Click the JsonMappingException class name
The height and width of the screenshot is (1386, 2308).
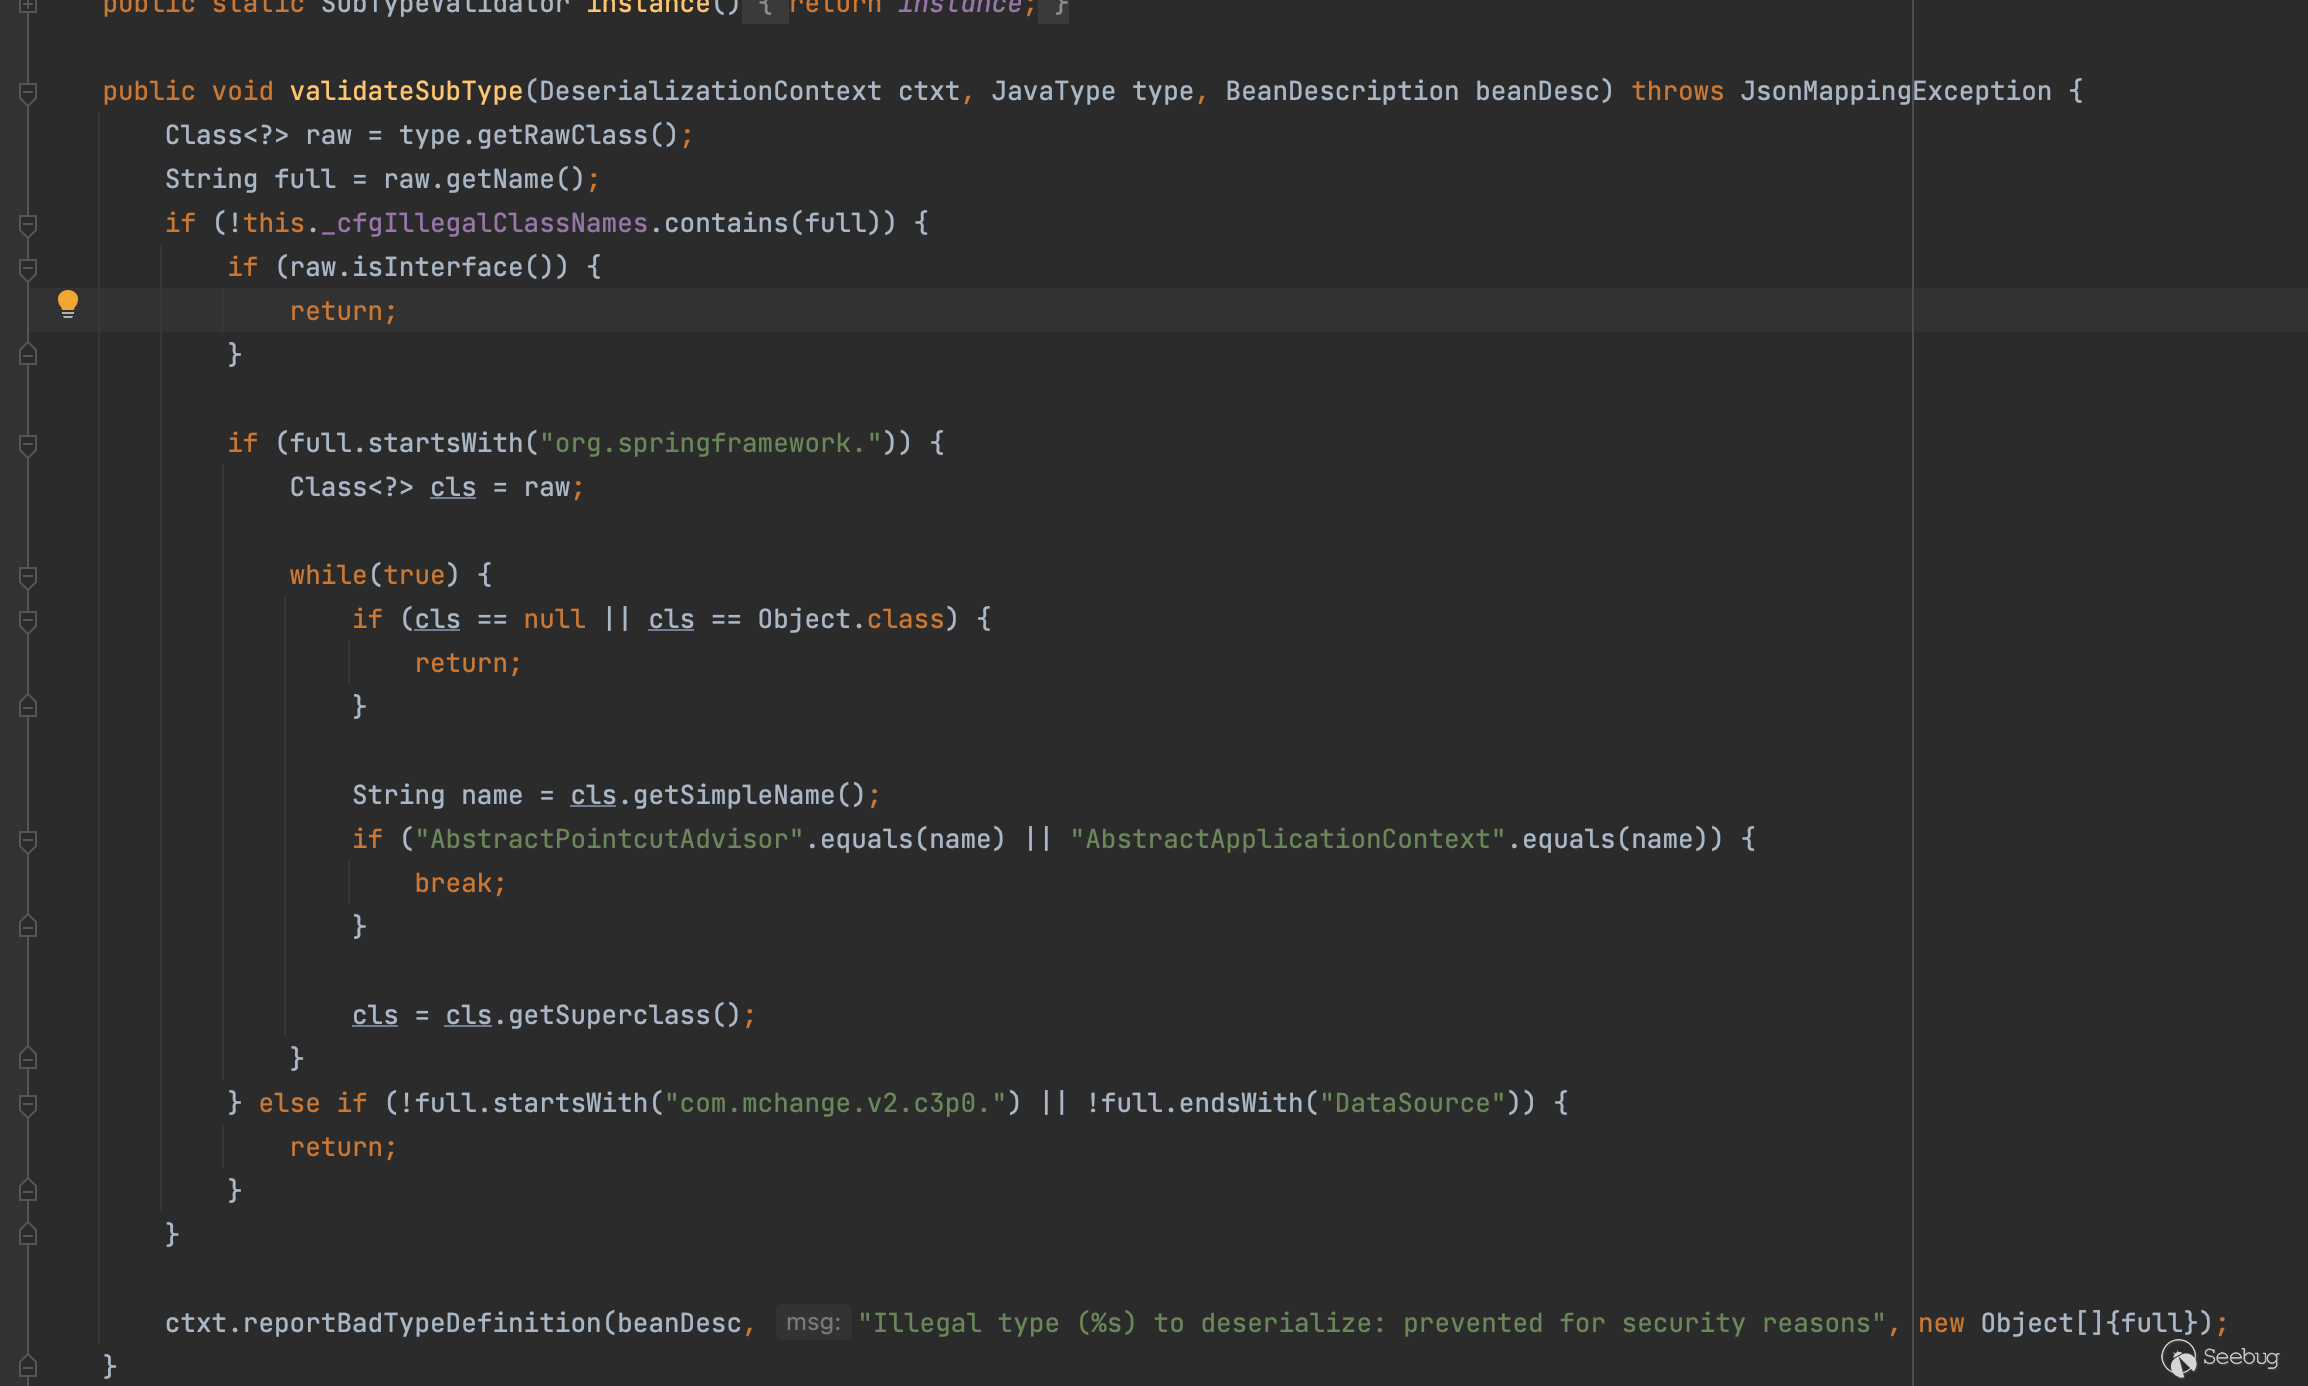[1895, 91]
